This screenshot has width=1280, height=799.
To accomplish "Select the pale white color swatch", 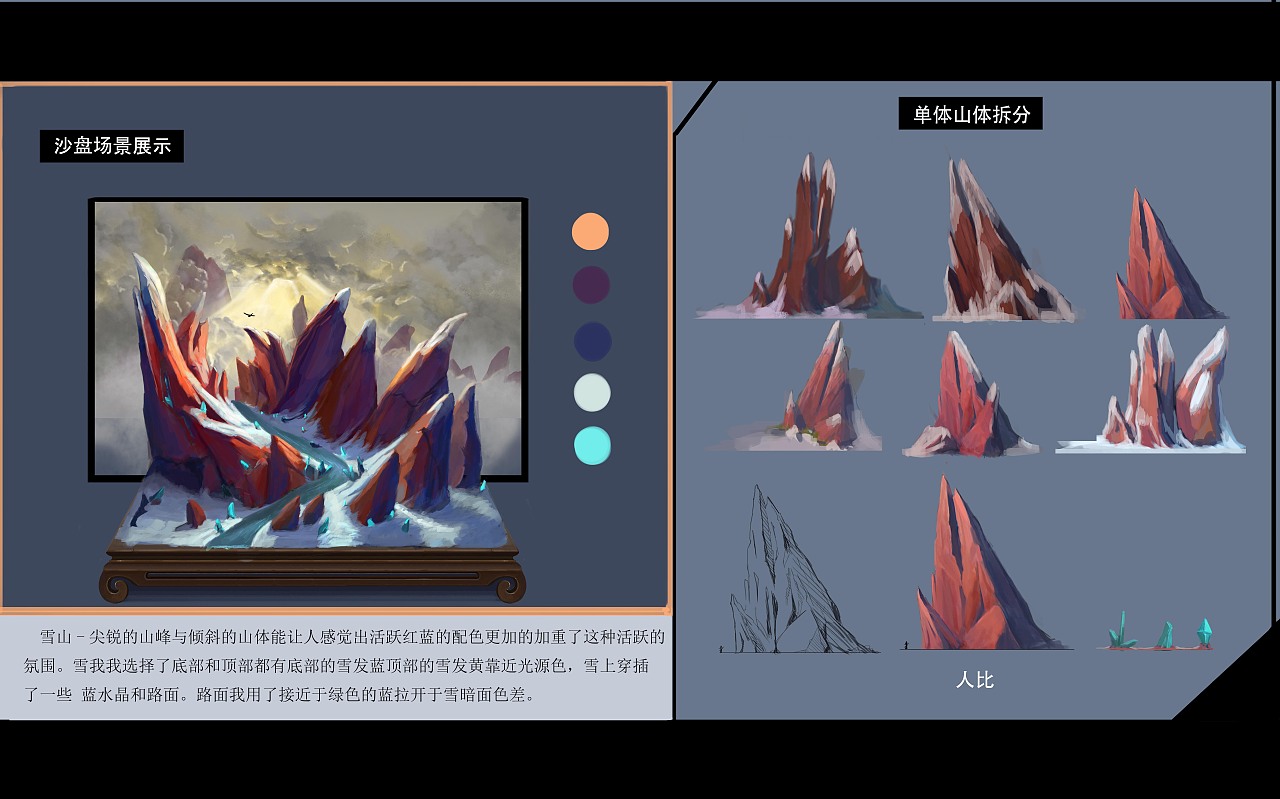I will coord(590,393).
